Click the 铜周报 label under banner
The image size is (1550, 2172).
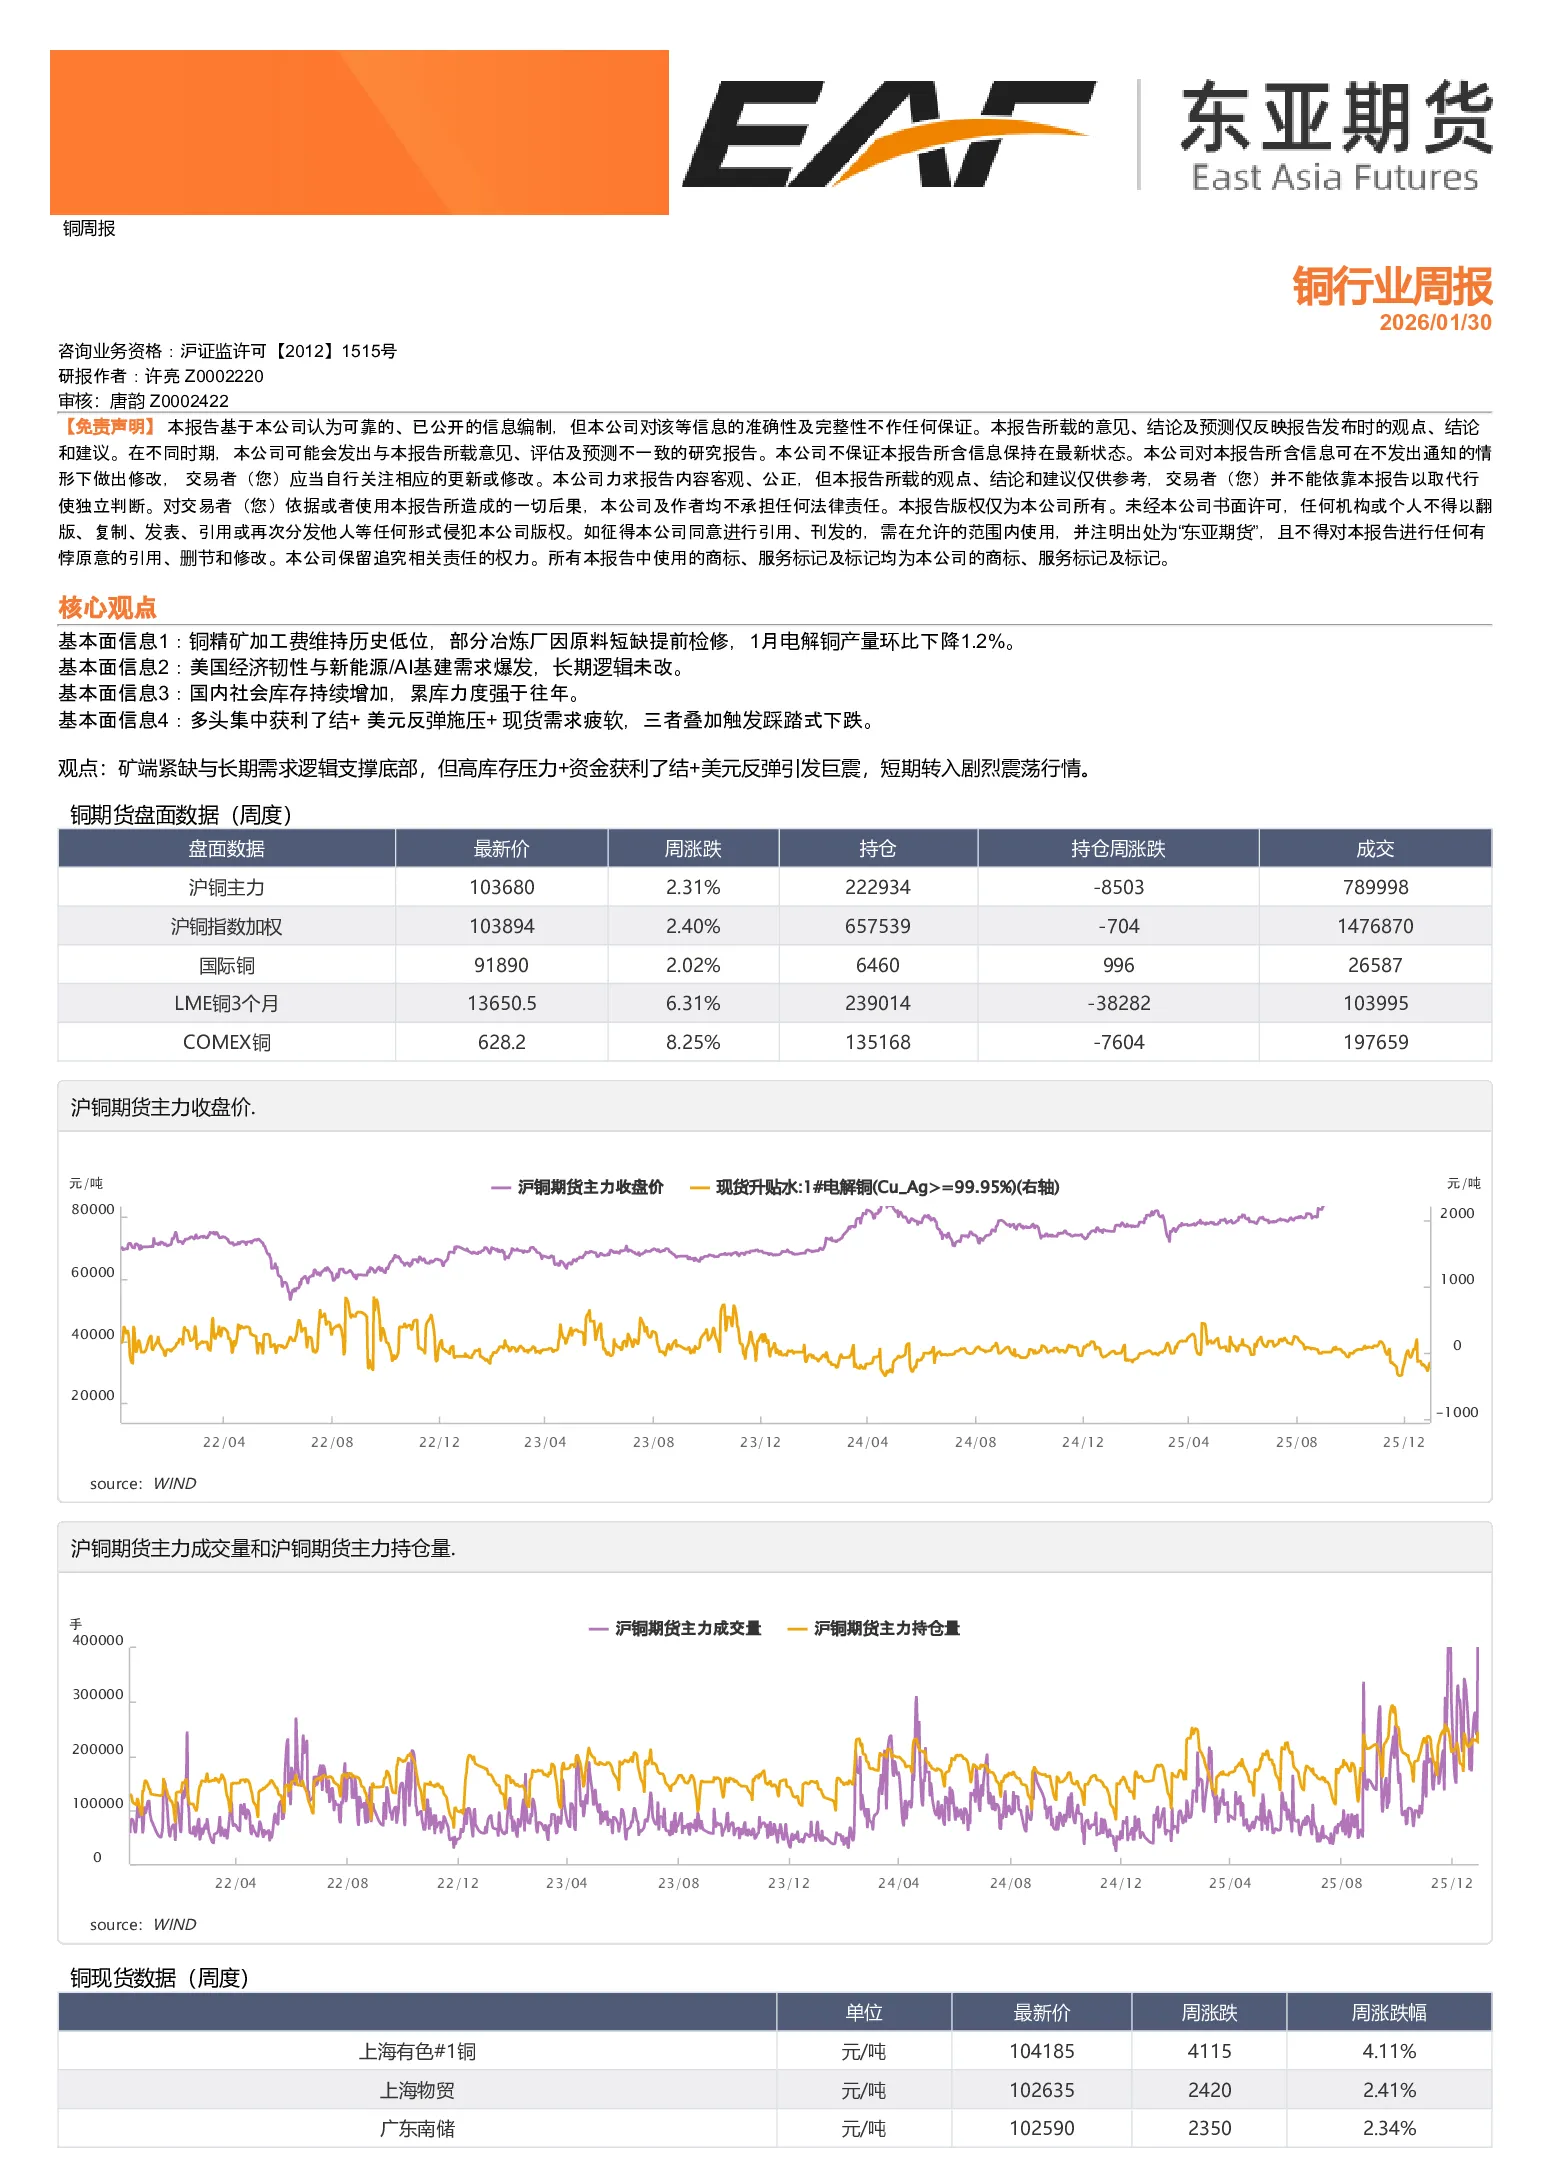[x=89, y=229]
